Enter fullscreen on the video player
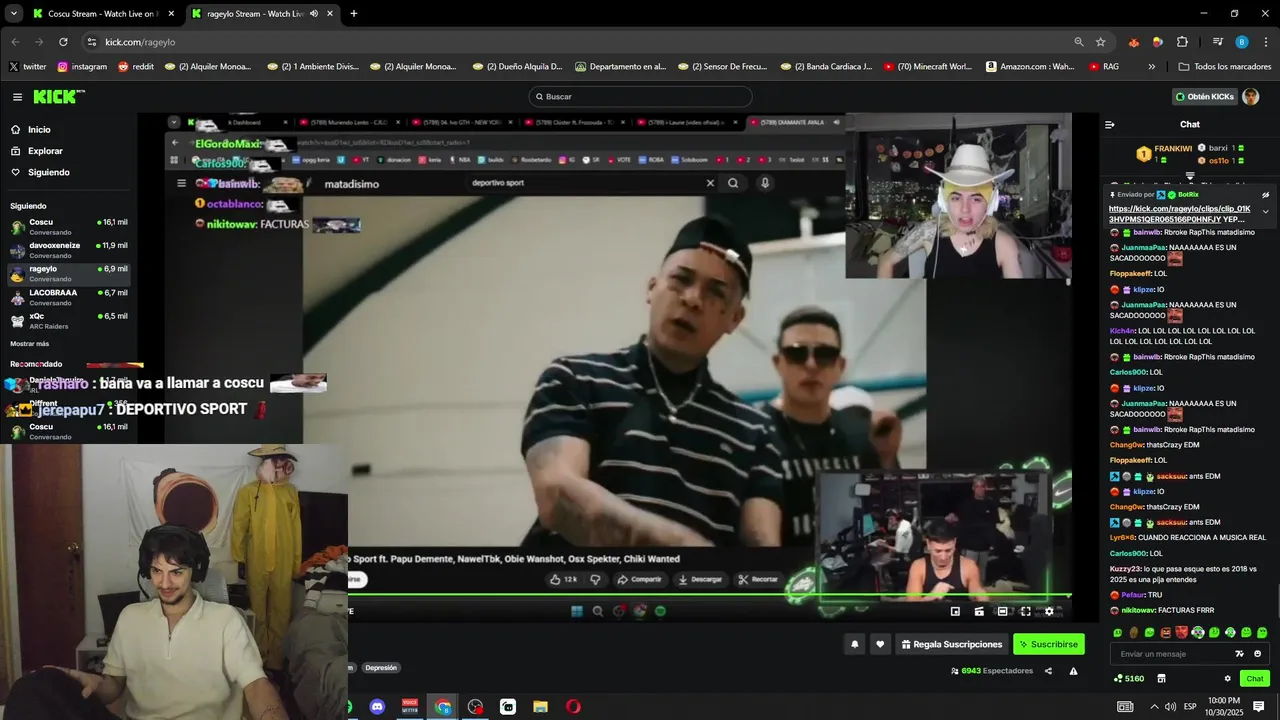Screen dimensions: 1280x720 [1025, 611]
